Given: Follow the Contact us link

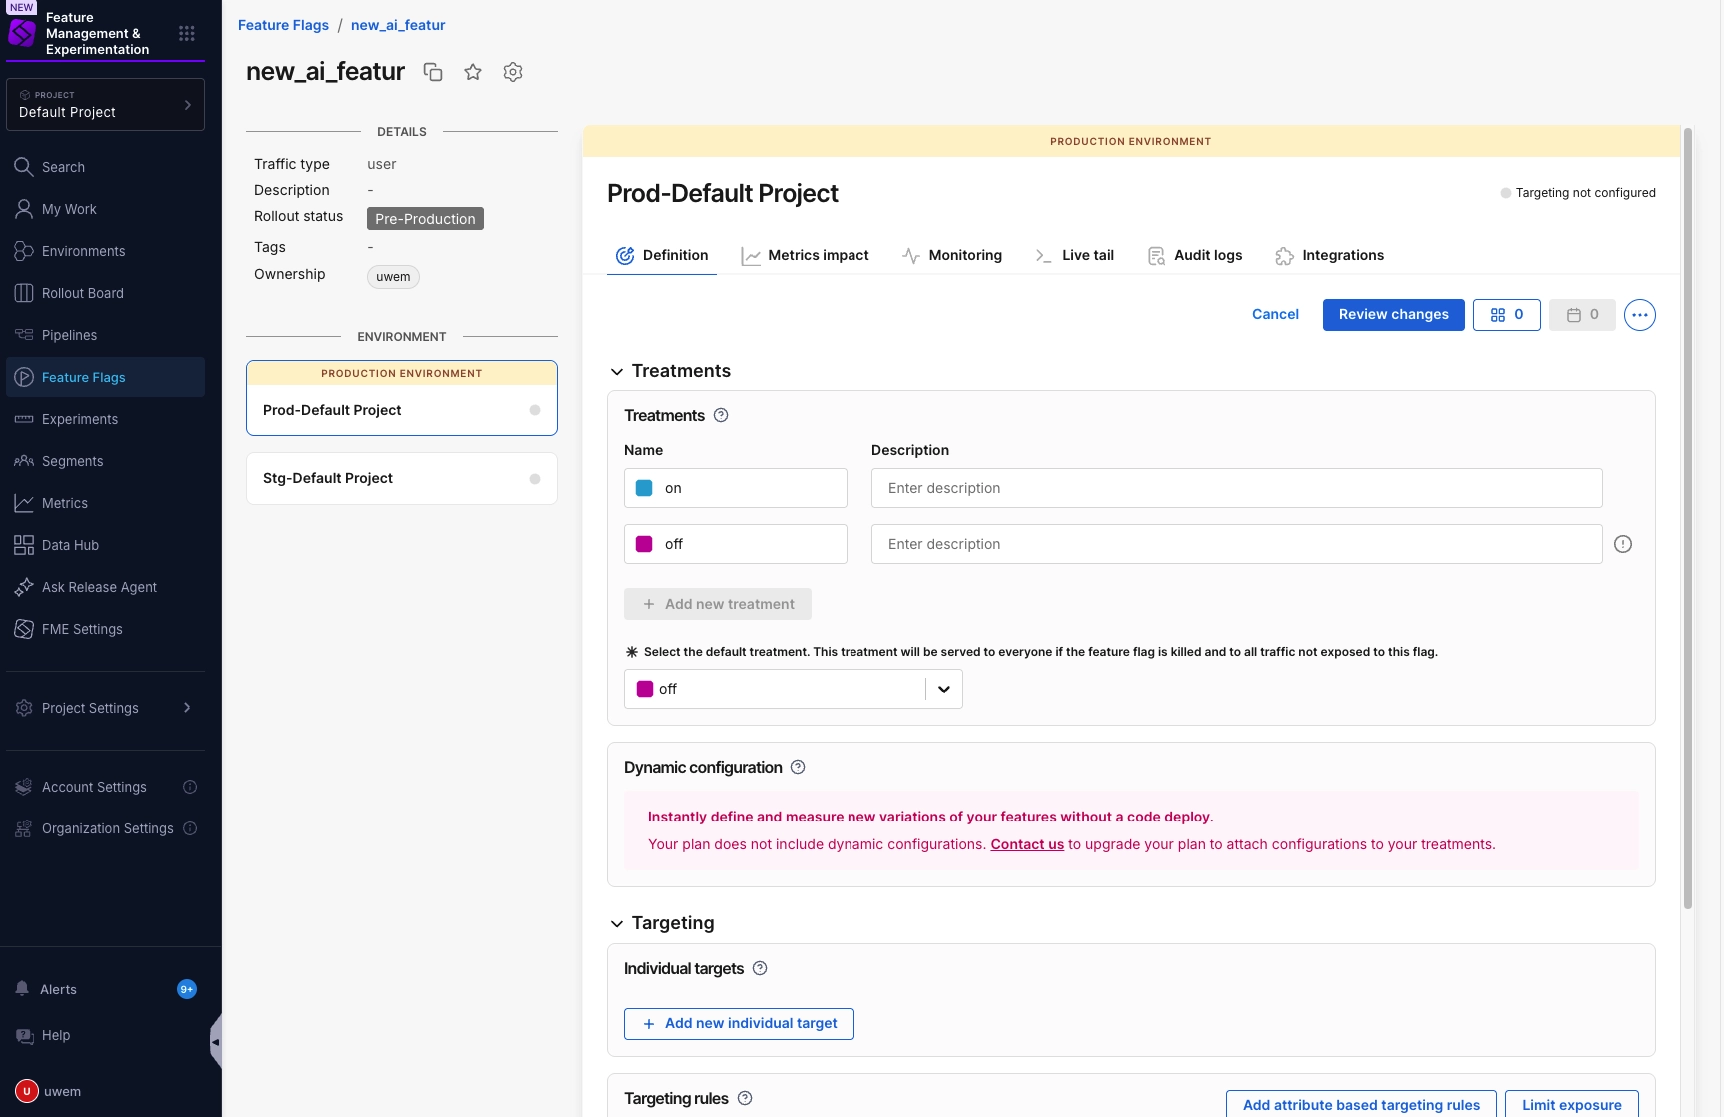Looking at the screenshot, I should coord(1027,844).
